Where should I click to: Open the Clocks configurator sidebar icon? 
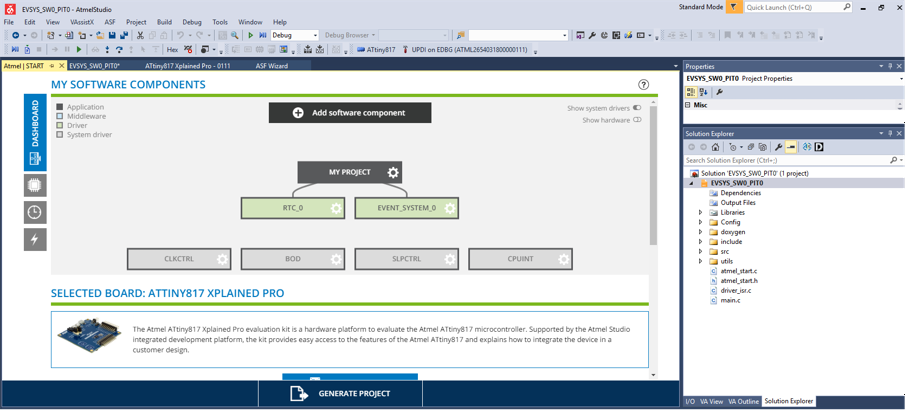(x=35, y=213)
